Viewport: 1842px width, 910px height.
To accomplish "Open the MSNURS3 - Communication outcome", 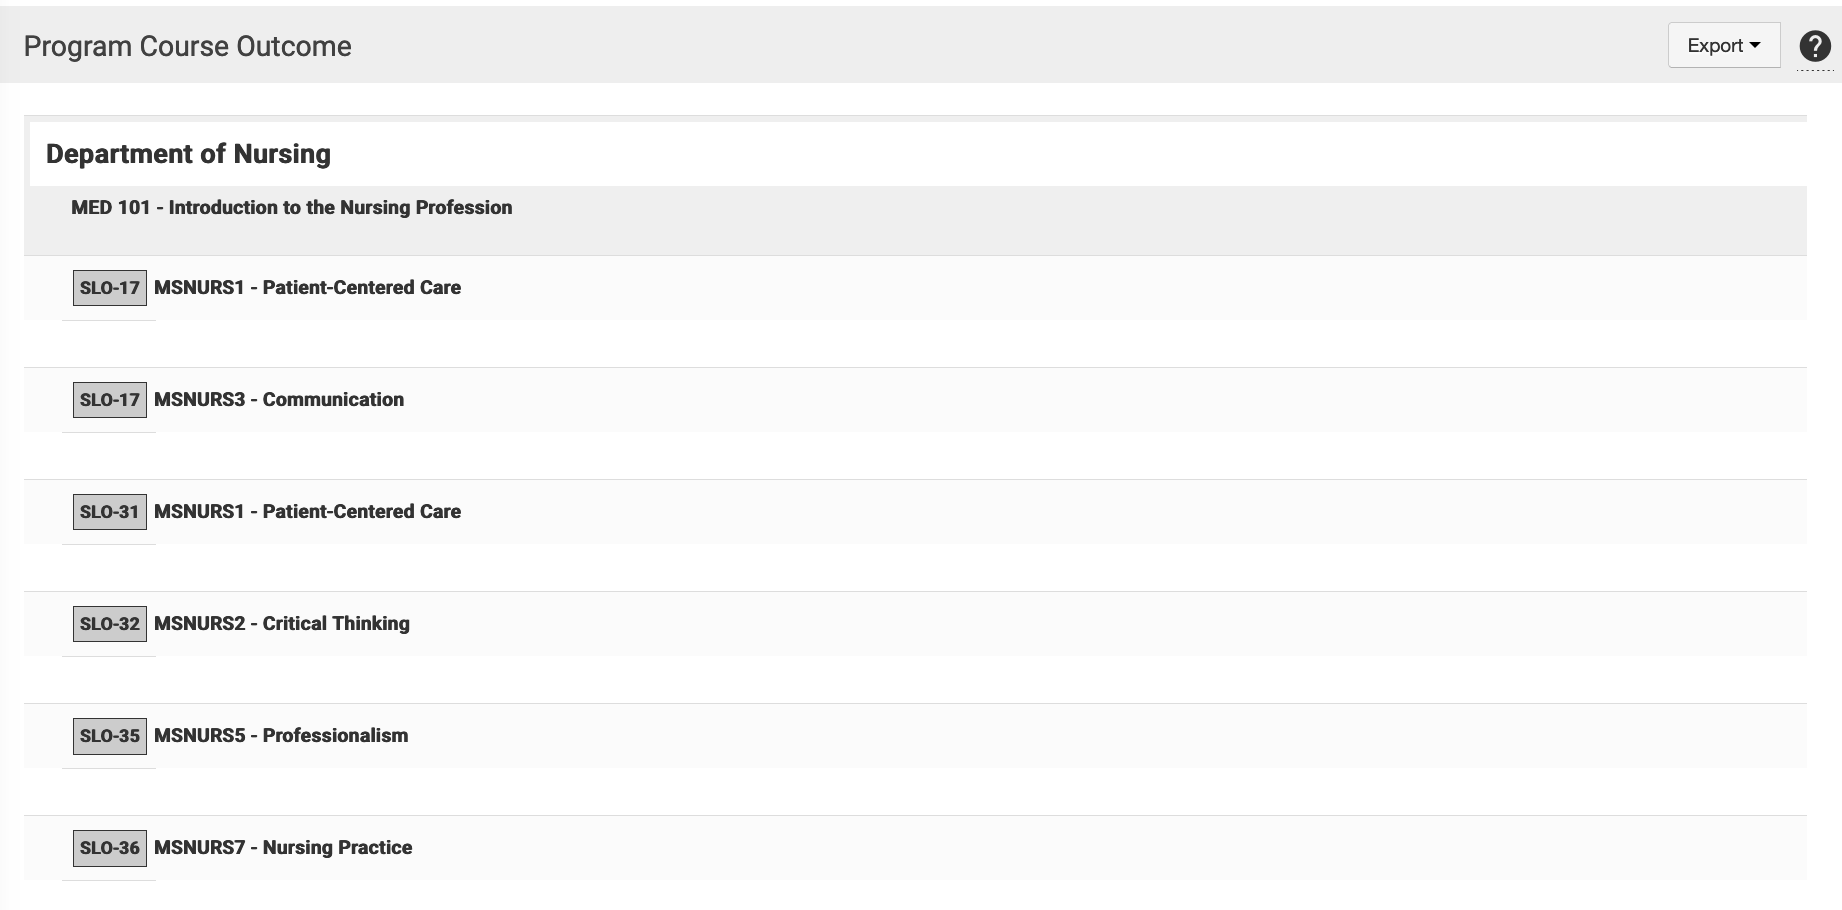I will click(x=279, y=400).
